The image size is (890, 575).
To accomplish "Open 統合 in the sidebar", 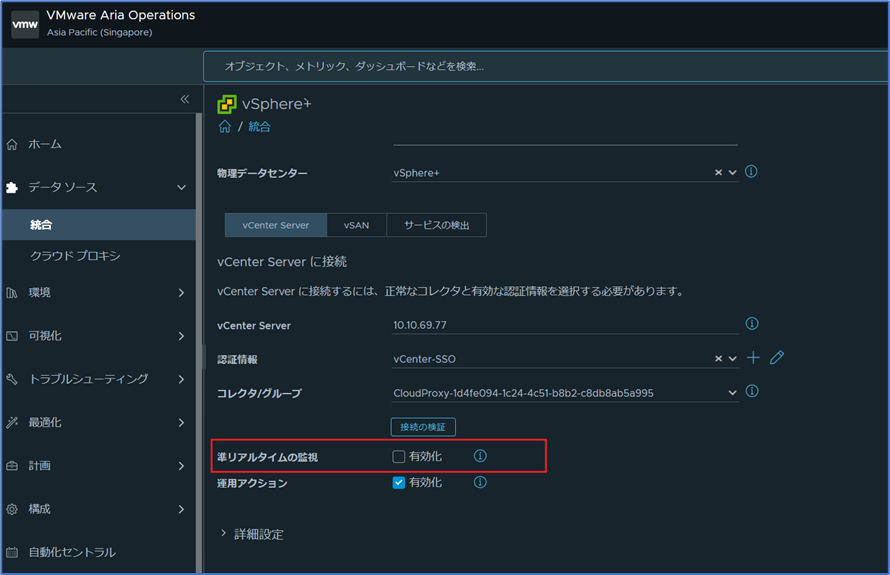I will pyautogui.click(x=99, y=225).
